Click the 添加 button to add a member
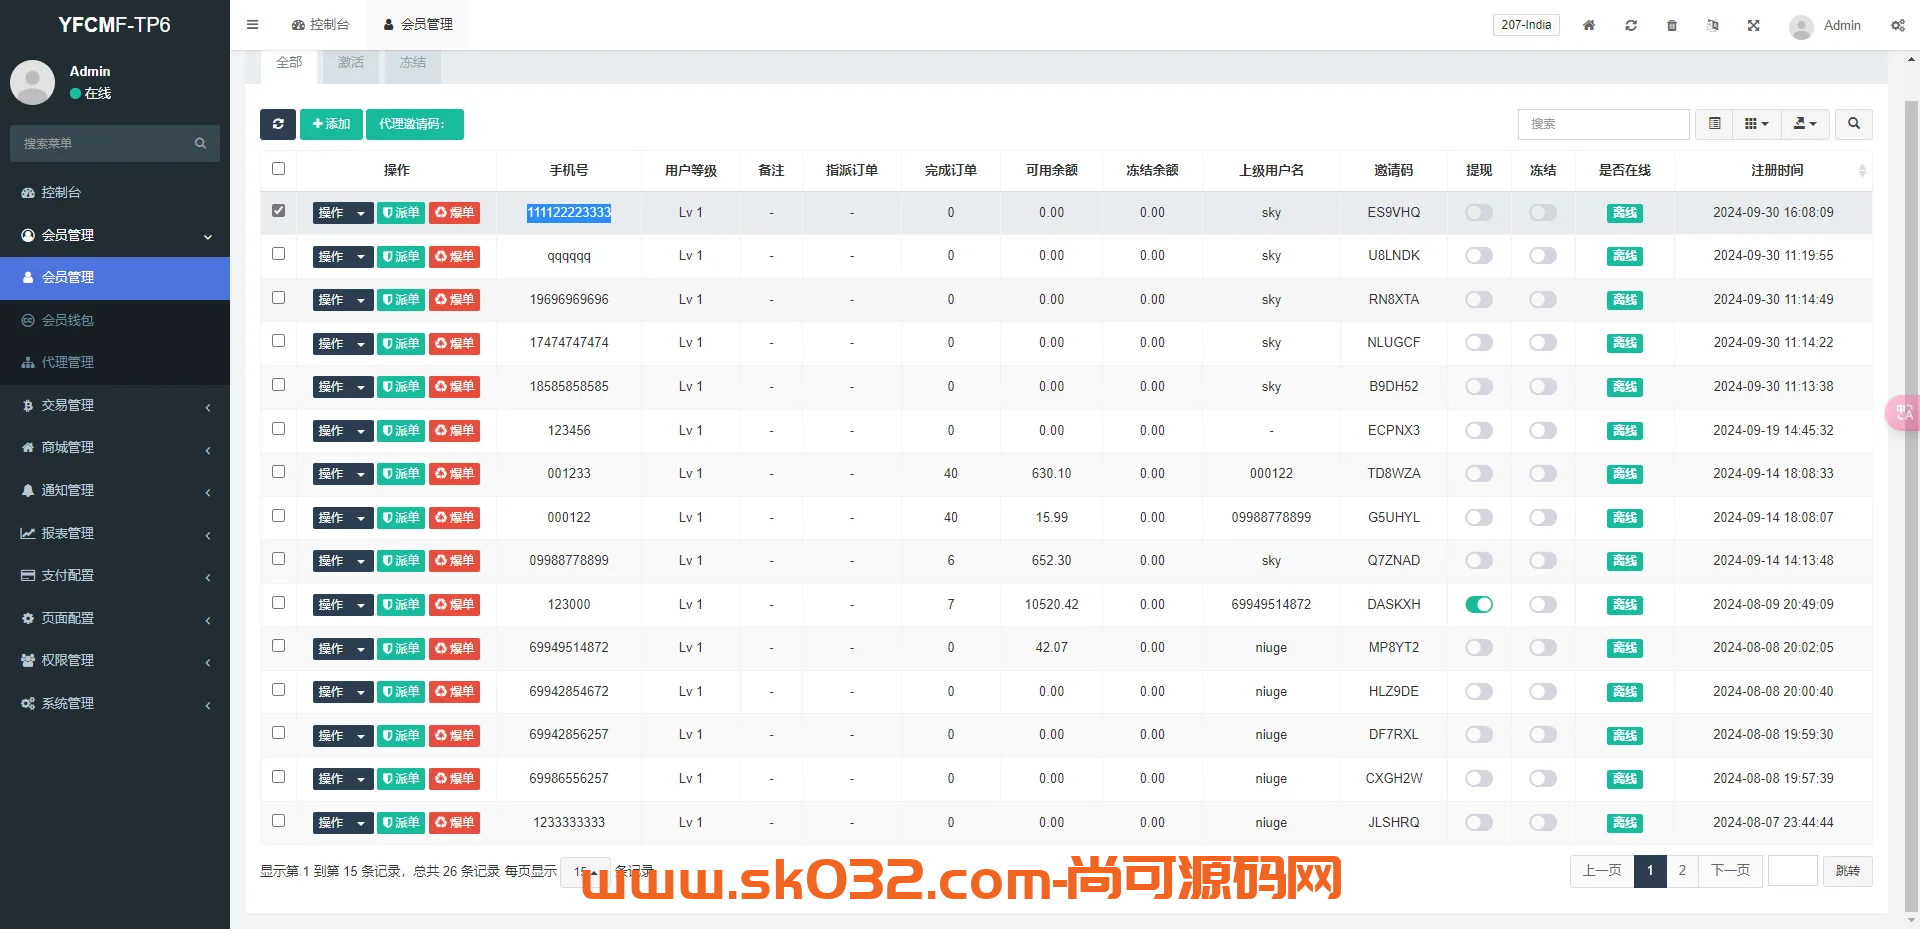1920x929 pixels. (331, 124)
